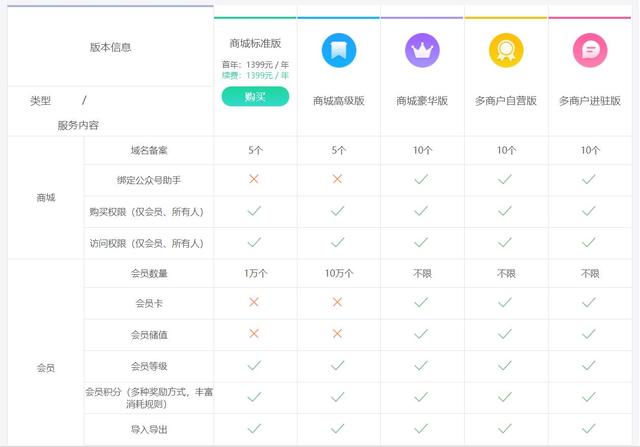This screenshot has width=640, height=447.
Task: Click 购买权限（仅会员、所有人）row label
Action: pos(147,212)
